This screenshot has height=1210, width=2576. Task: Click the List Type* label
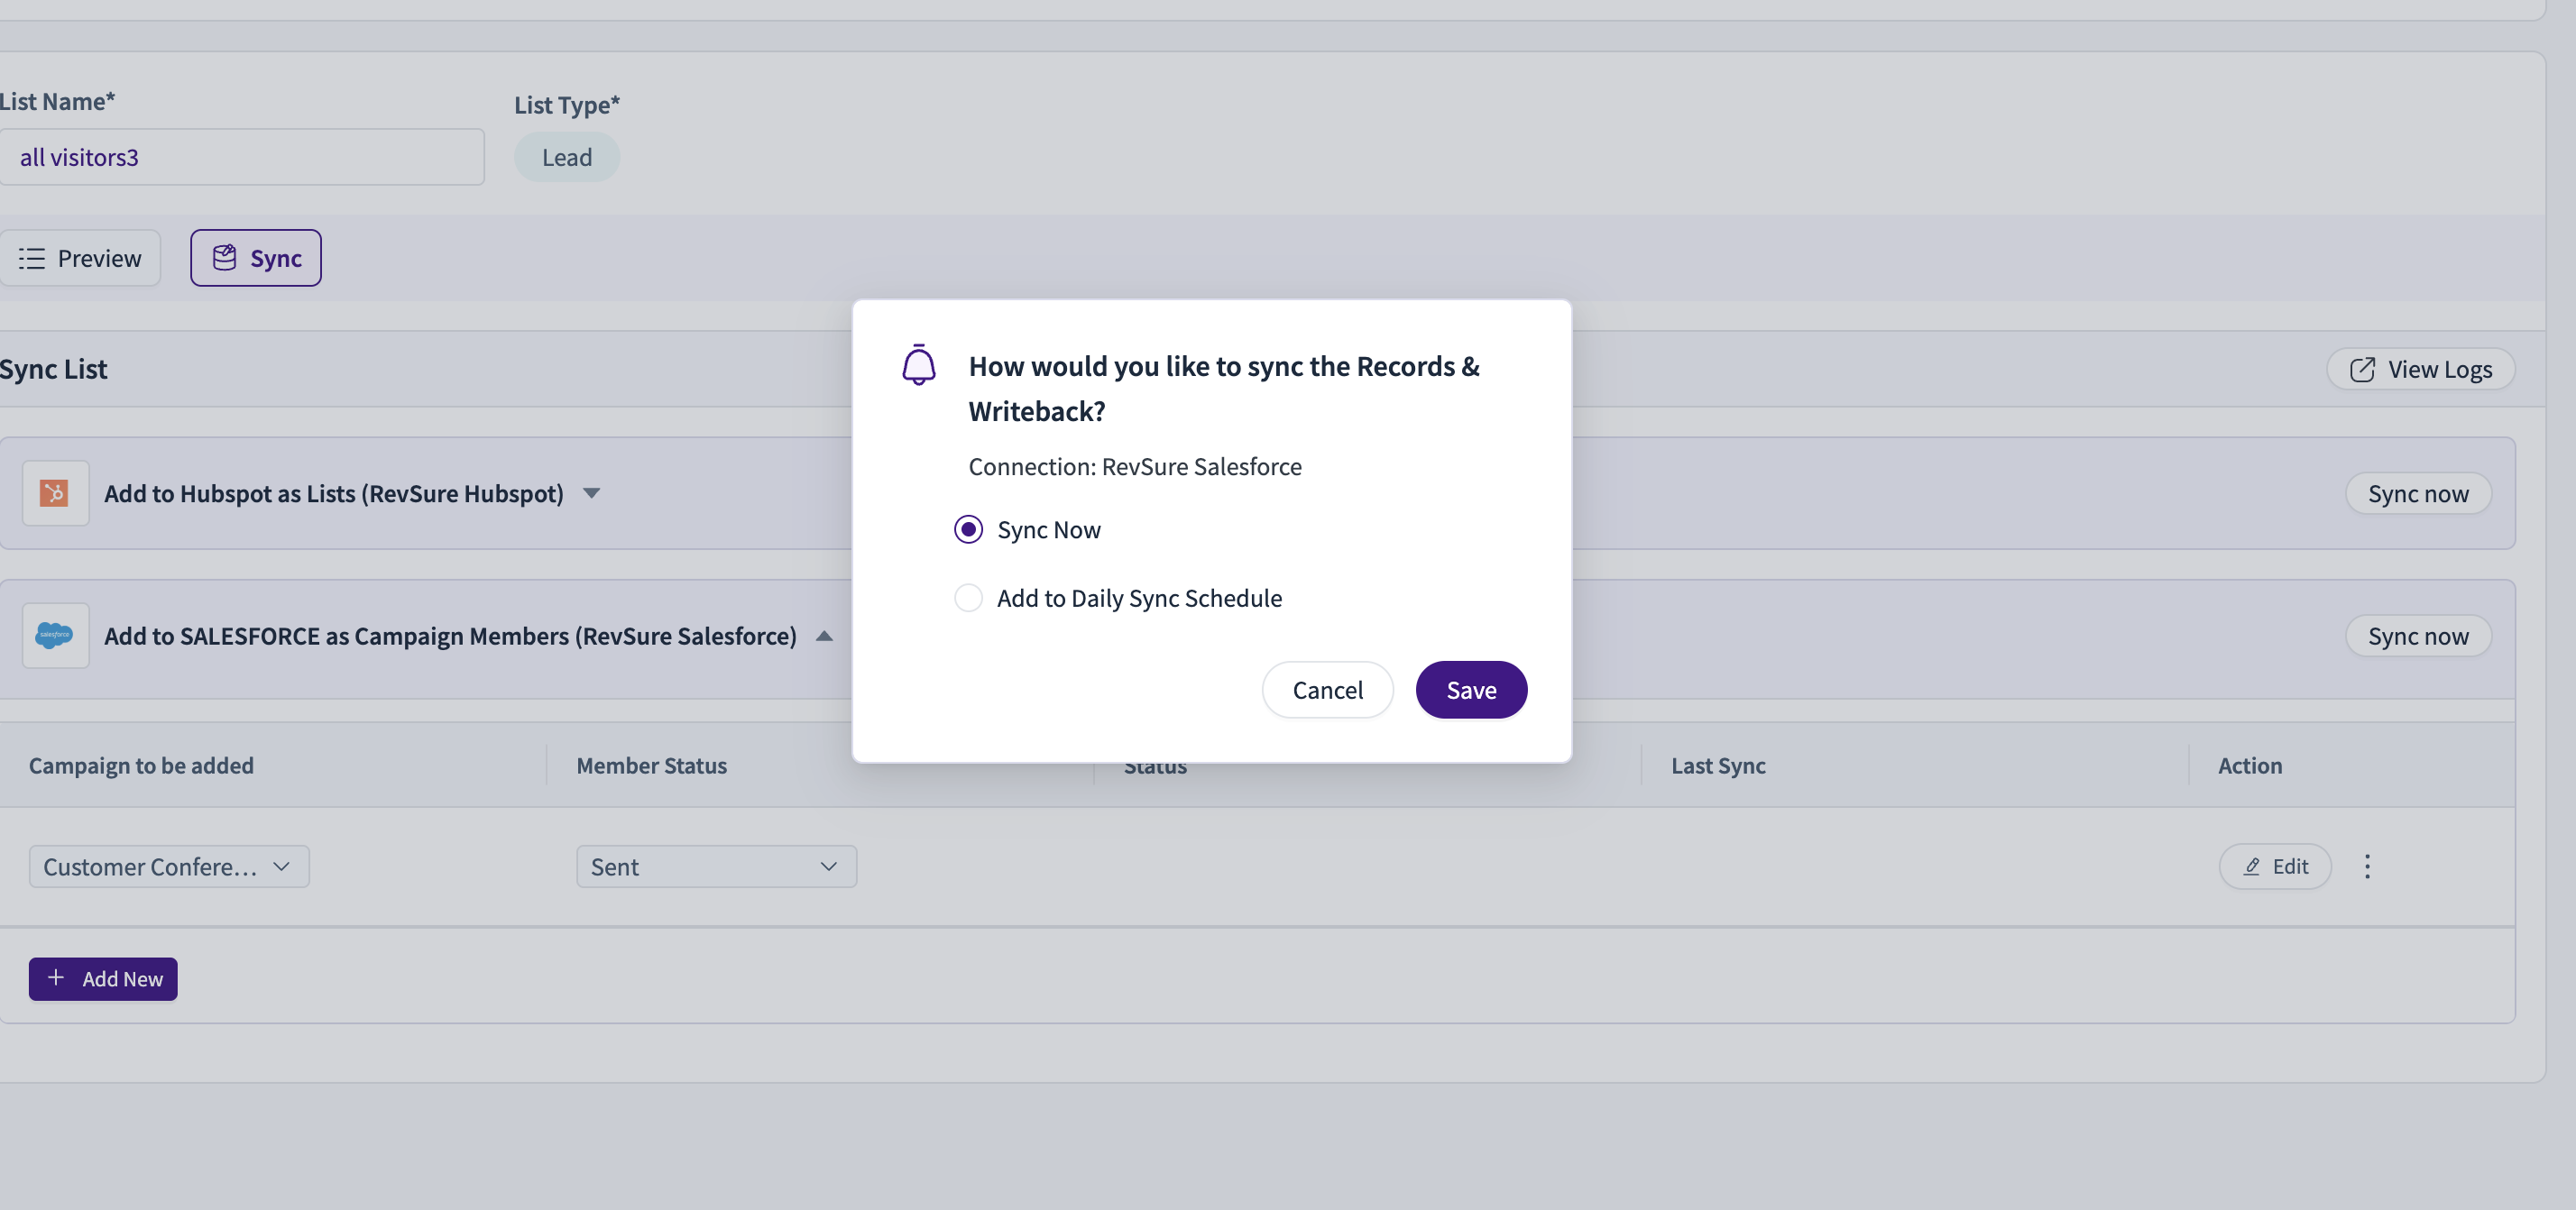point(567,104)
